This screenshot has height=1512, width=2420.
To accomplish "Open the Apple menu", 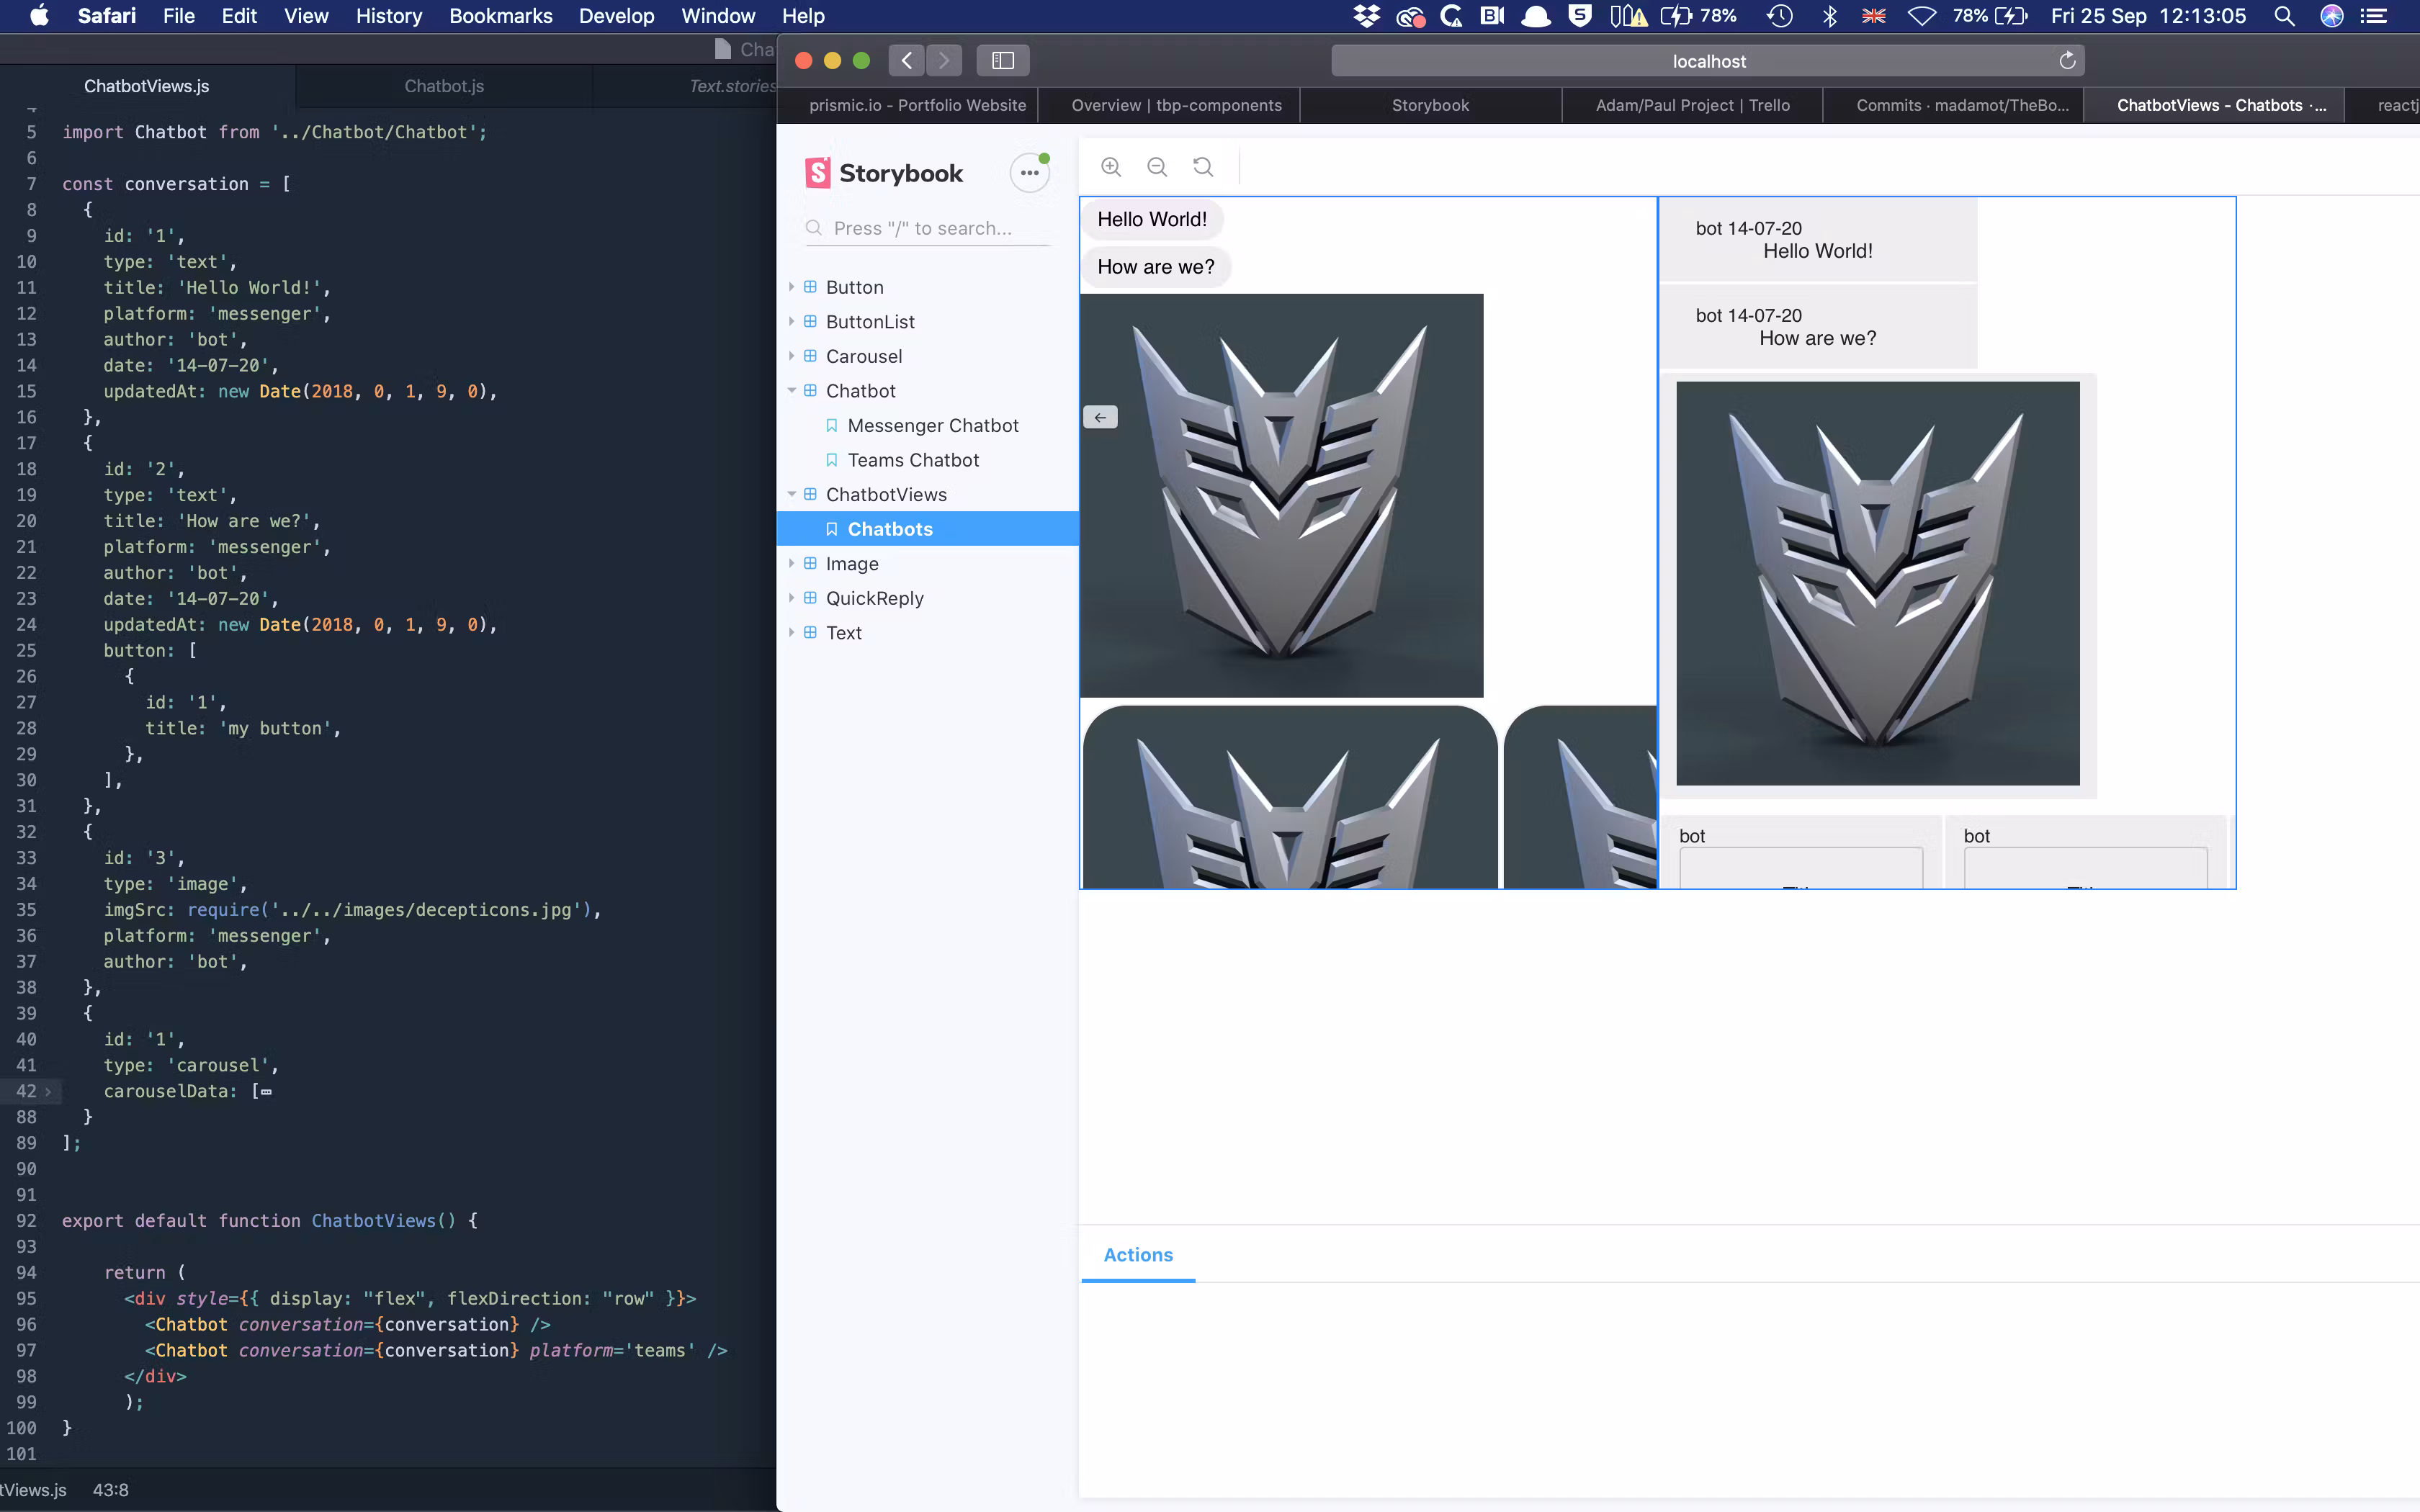I will (39, 15).
